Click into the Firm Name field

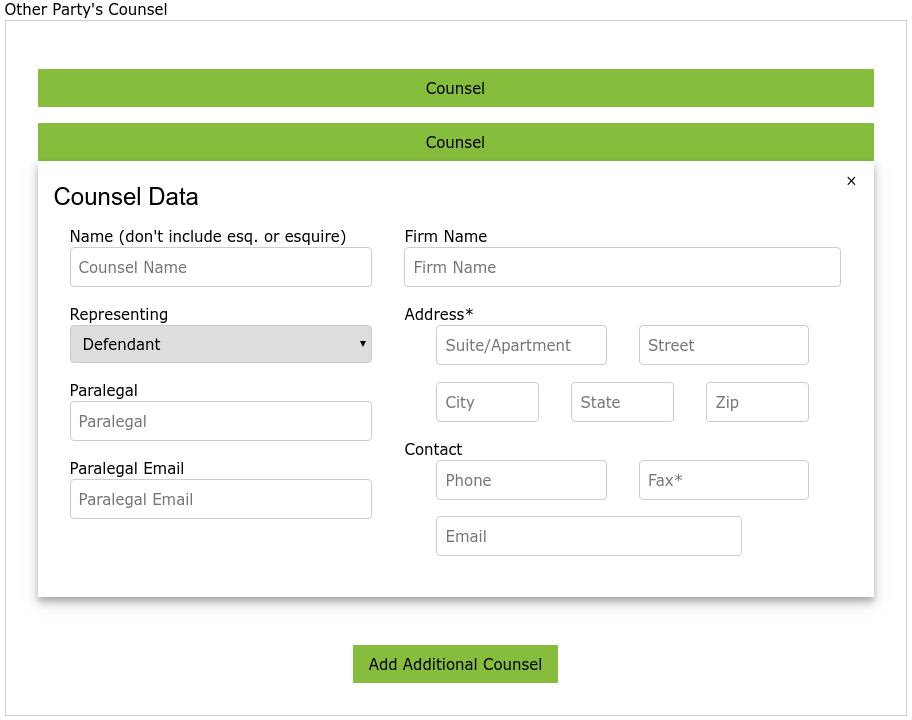click(622, 267)
